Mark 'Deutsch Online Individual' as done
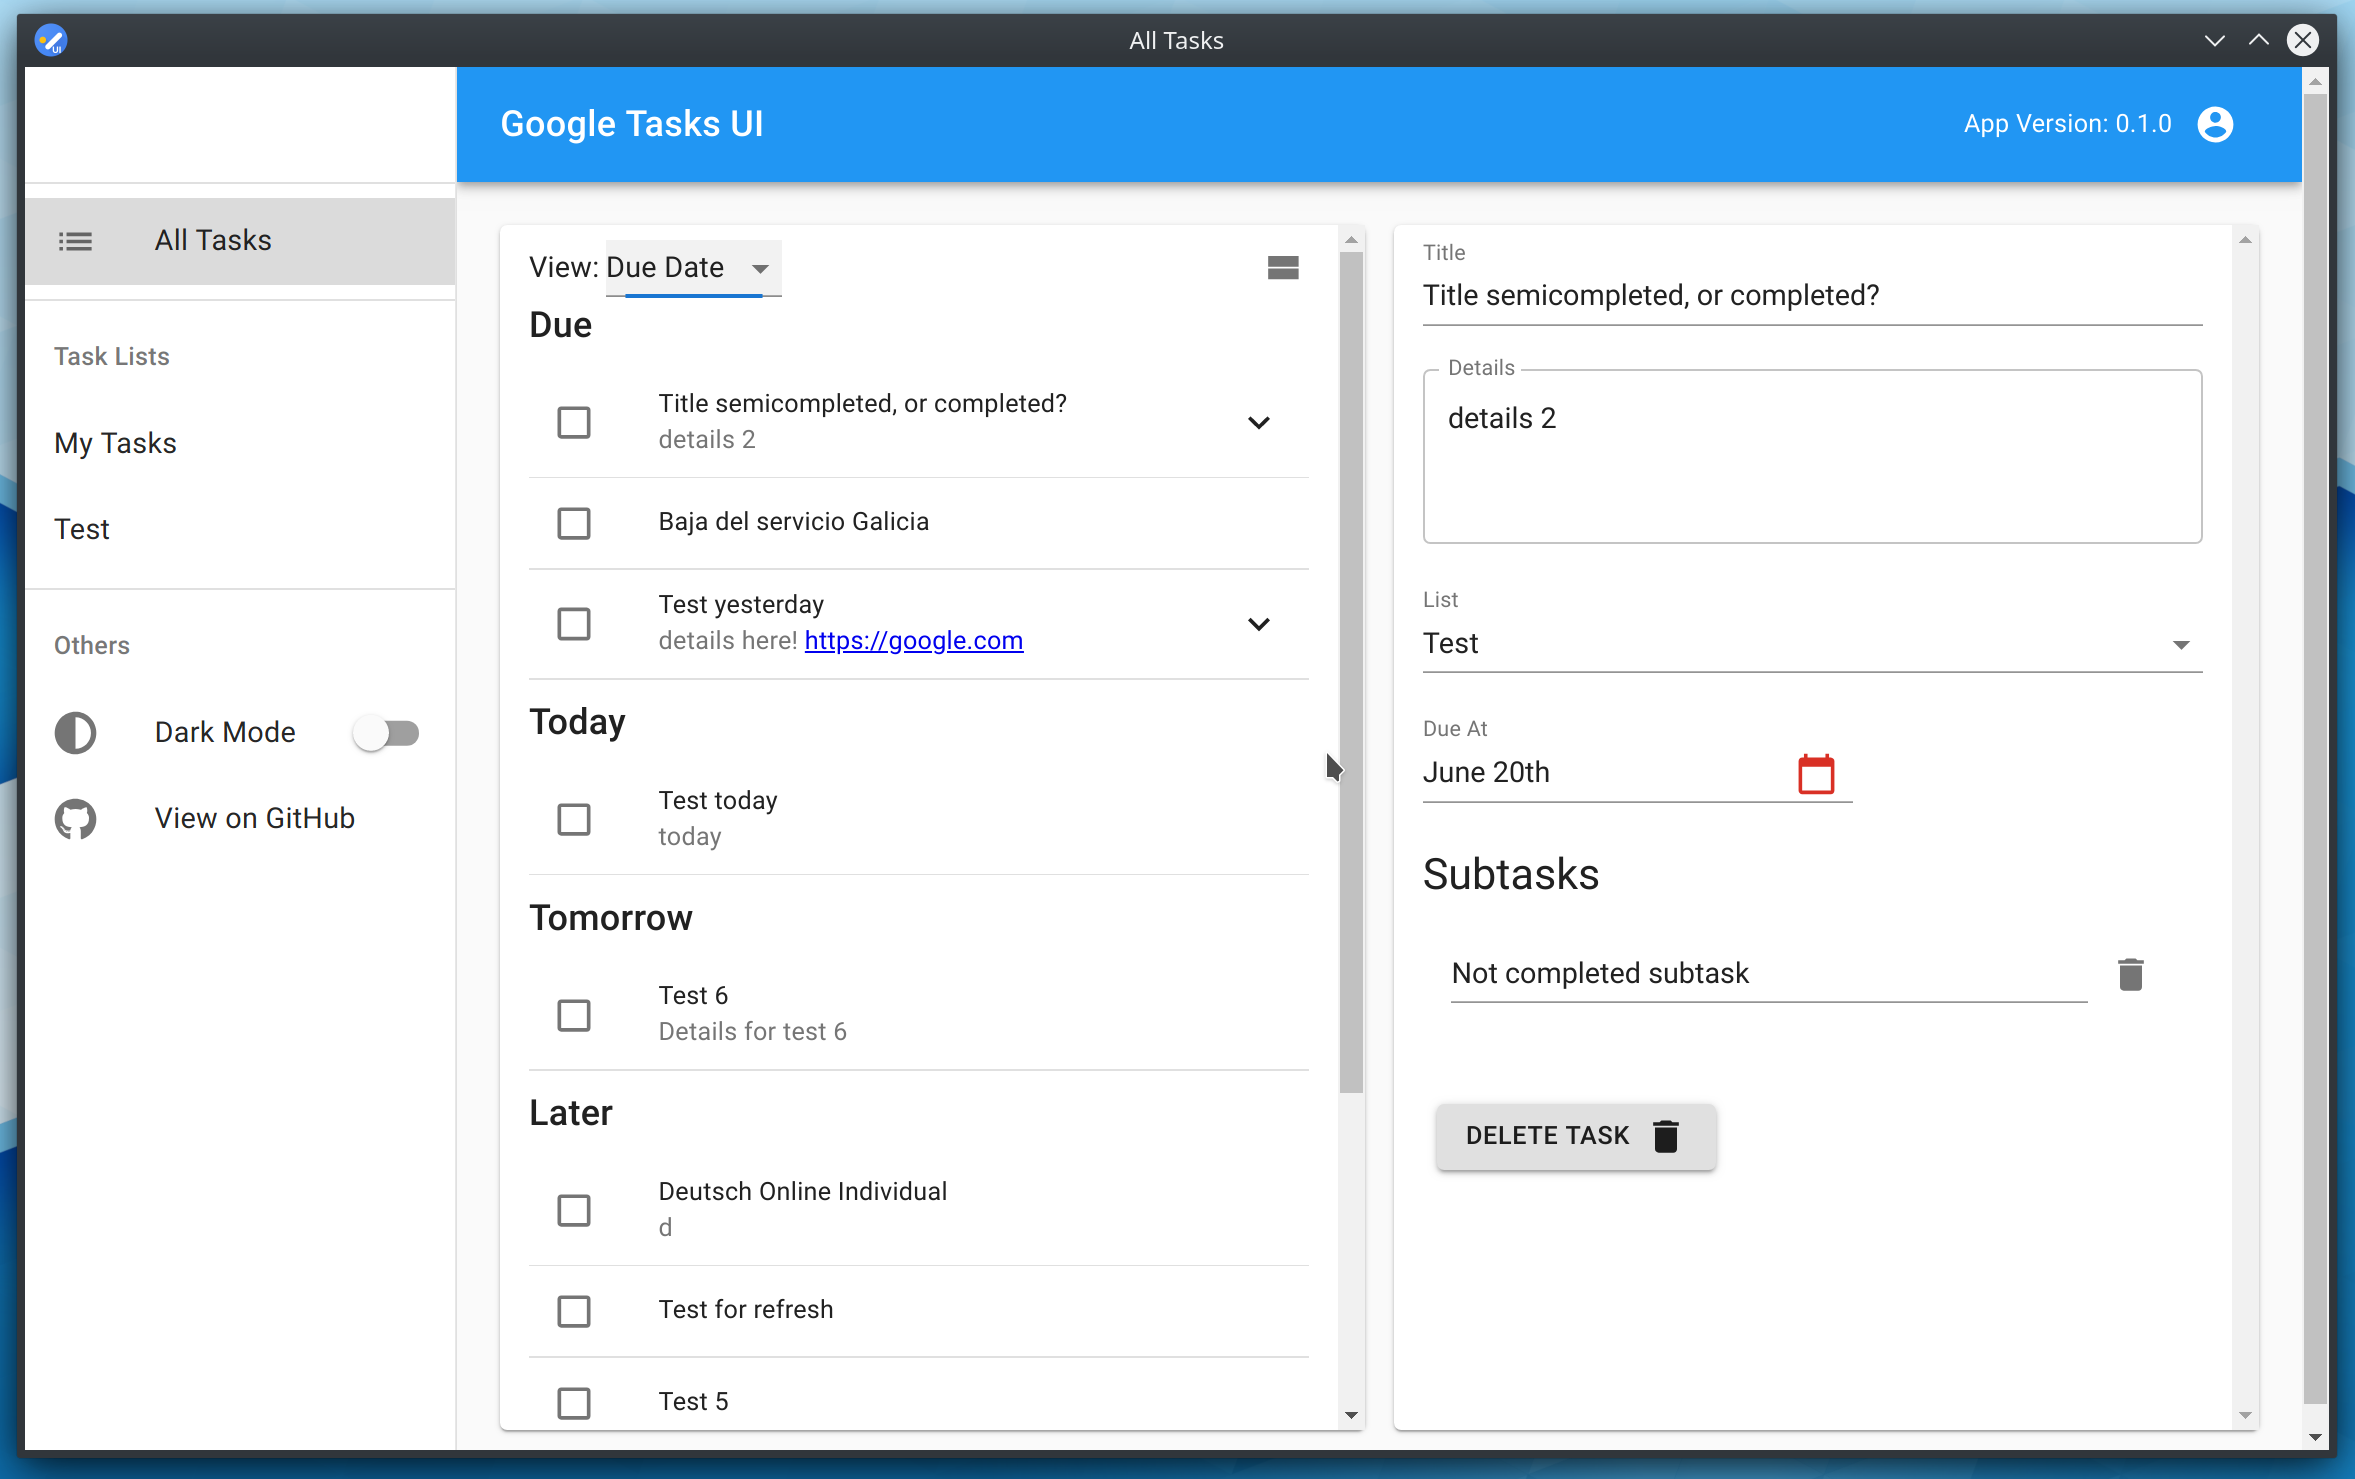The image size is (2355, 1479). (574, 1210)
